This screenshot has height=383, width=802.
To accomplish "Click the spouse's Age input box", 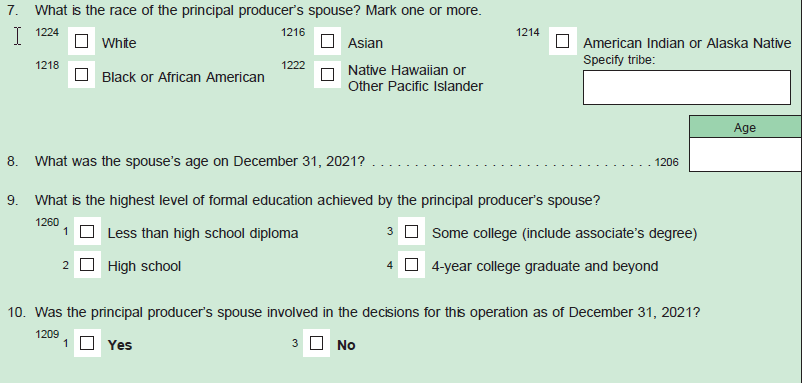I will click(x=745, y=155).
